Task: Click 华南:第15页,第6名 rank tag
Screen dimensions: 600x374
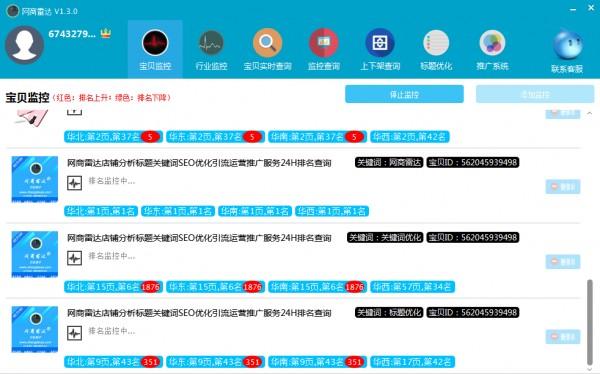Action: pyautogui.click(x=318, y=287)
